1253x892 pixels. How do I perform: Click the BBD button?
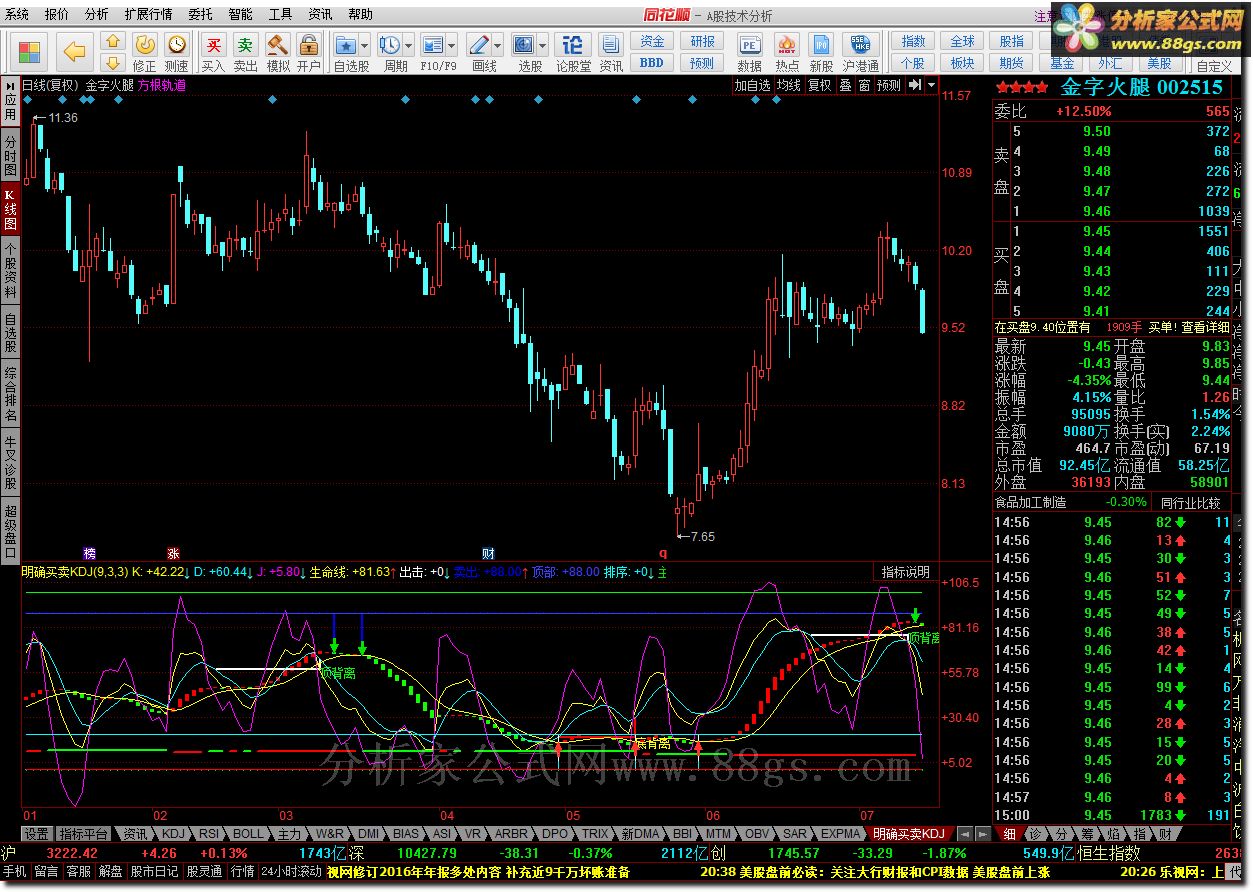[652, 62]
